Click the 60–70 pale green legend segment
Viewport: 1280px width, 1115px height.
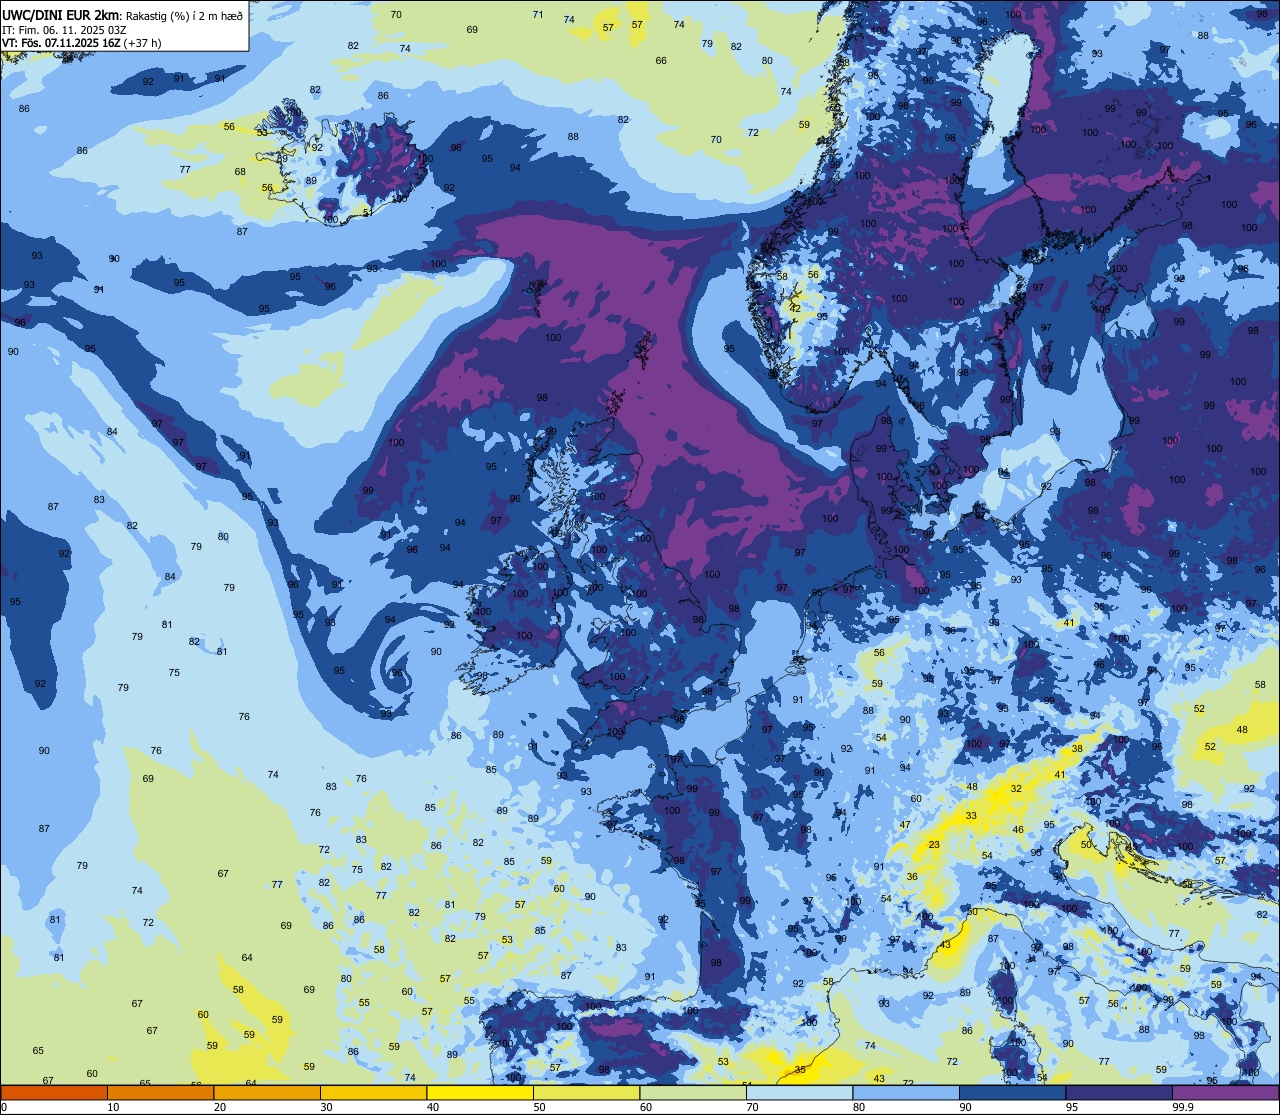(693, 1092)
